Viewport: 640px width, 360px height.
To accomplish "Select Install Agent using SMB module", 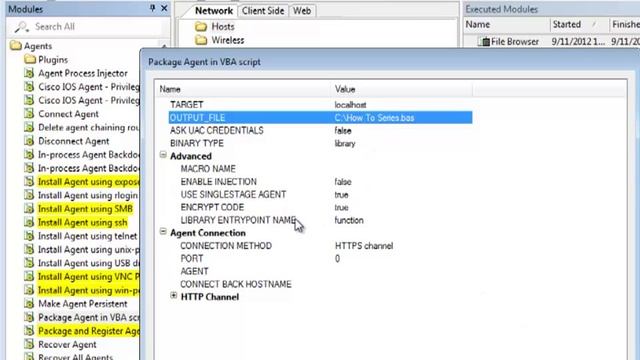I will pyautogui.click(x=85, y=209).
